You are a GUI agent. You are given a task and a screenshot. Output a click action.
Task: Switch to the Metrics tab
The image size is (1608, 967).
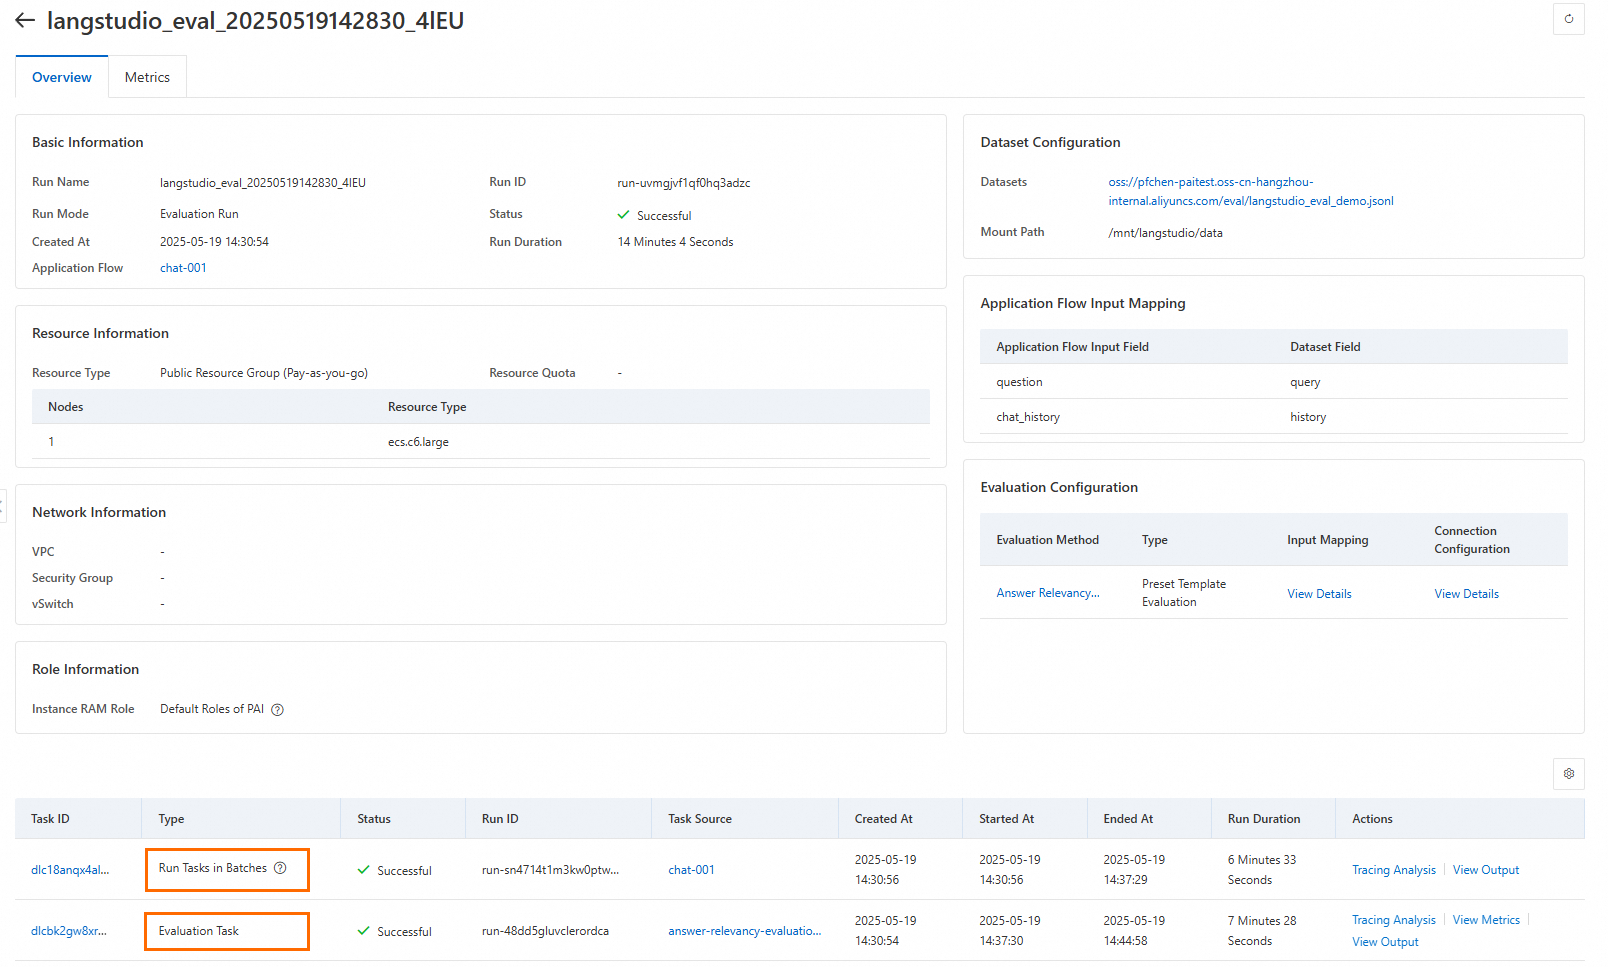click(x=147, y=77)
